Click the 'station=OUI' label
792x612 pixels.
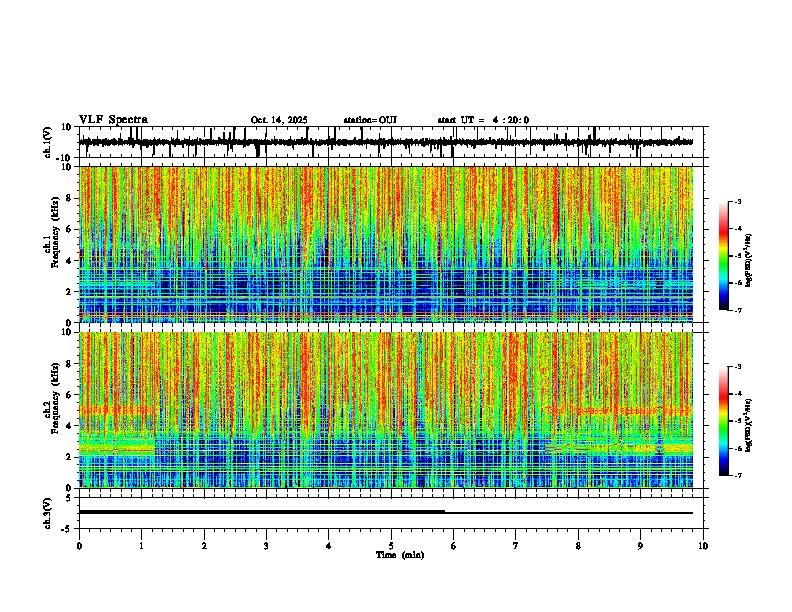(x=370, y=120)
